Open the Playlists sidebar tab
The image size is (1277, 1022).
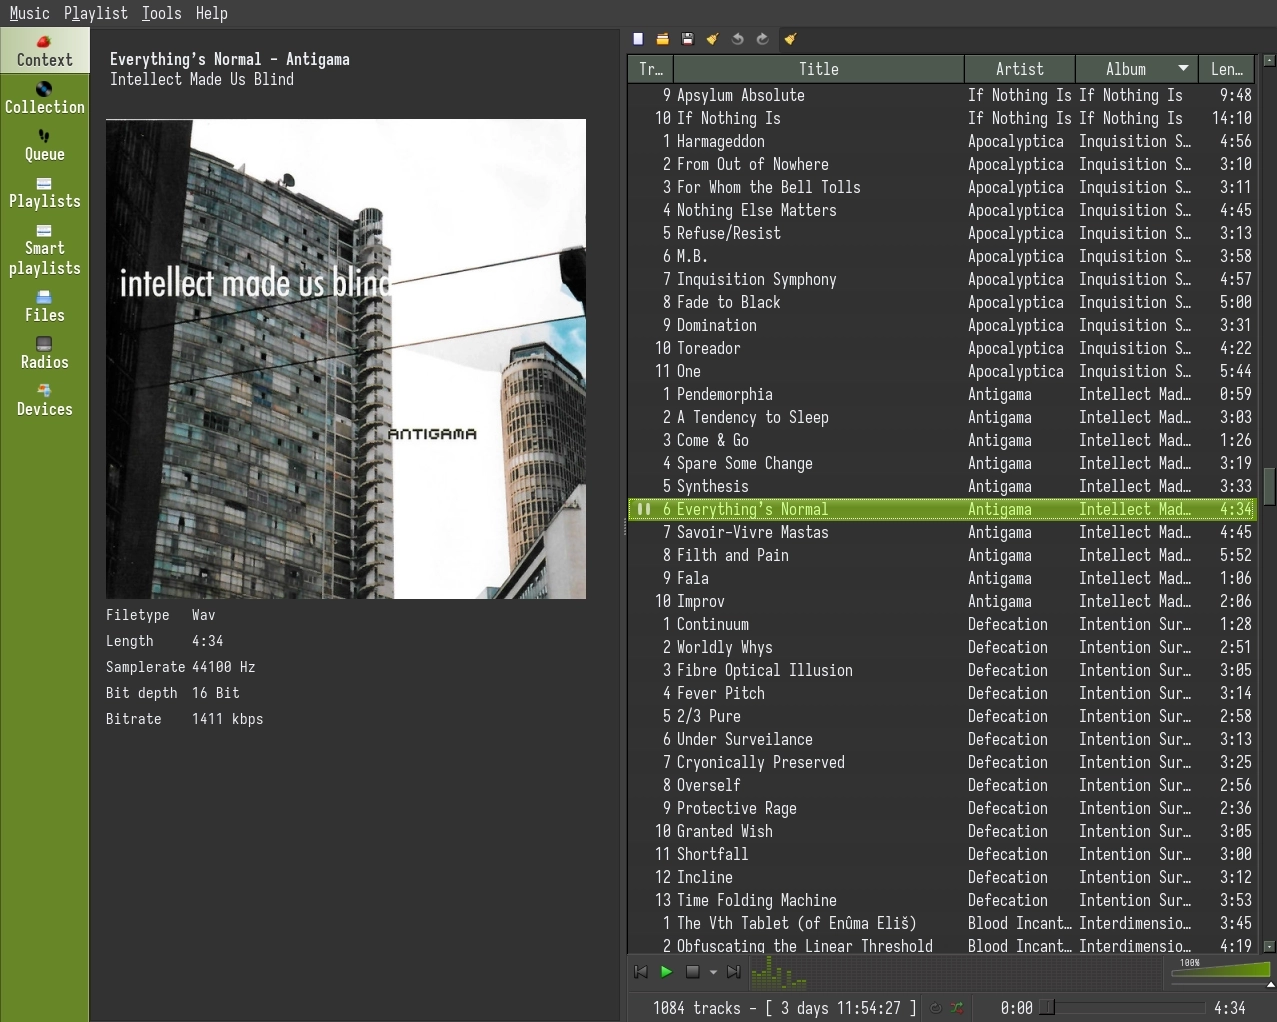(44, 192)
